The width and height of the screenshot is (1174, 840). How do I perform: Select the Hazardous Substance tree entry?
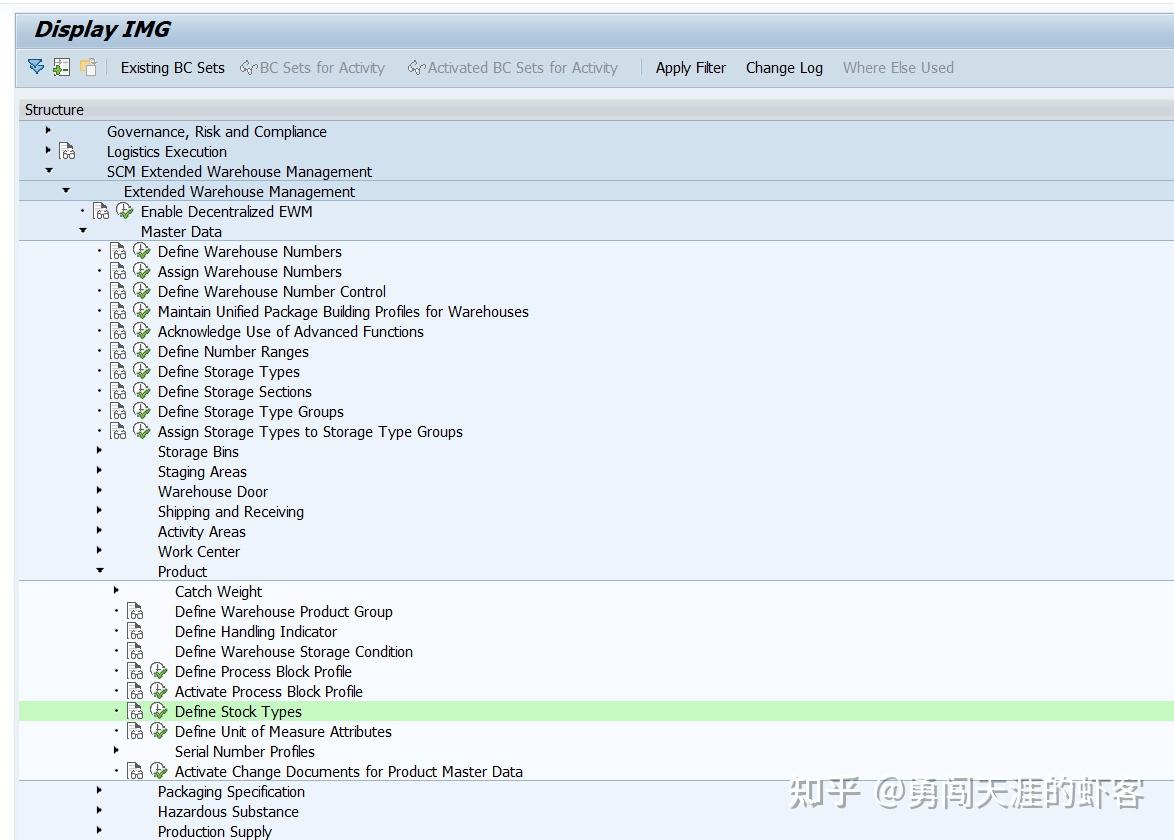pyautogui.click(x=228, y=811)
